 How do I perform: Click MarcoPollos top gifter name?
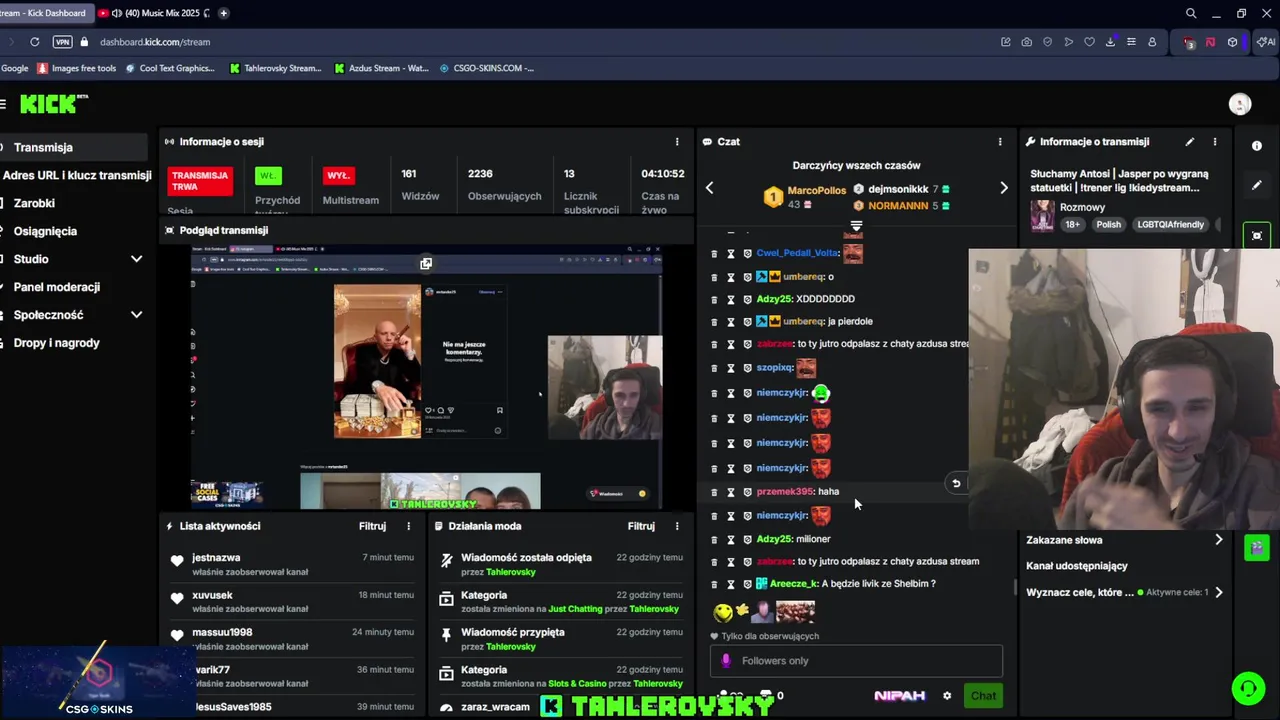click(x=816, y=190)
